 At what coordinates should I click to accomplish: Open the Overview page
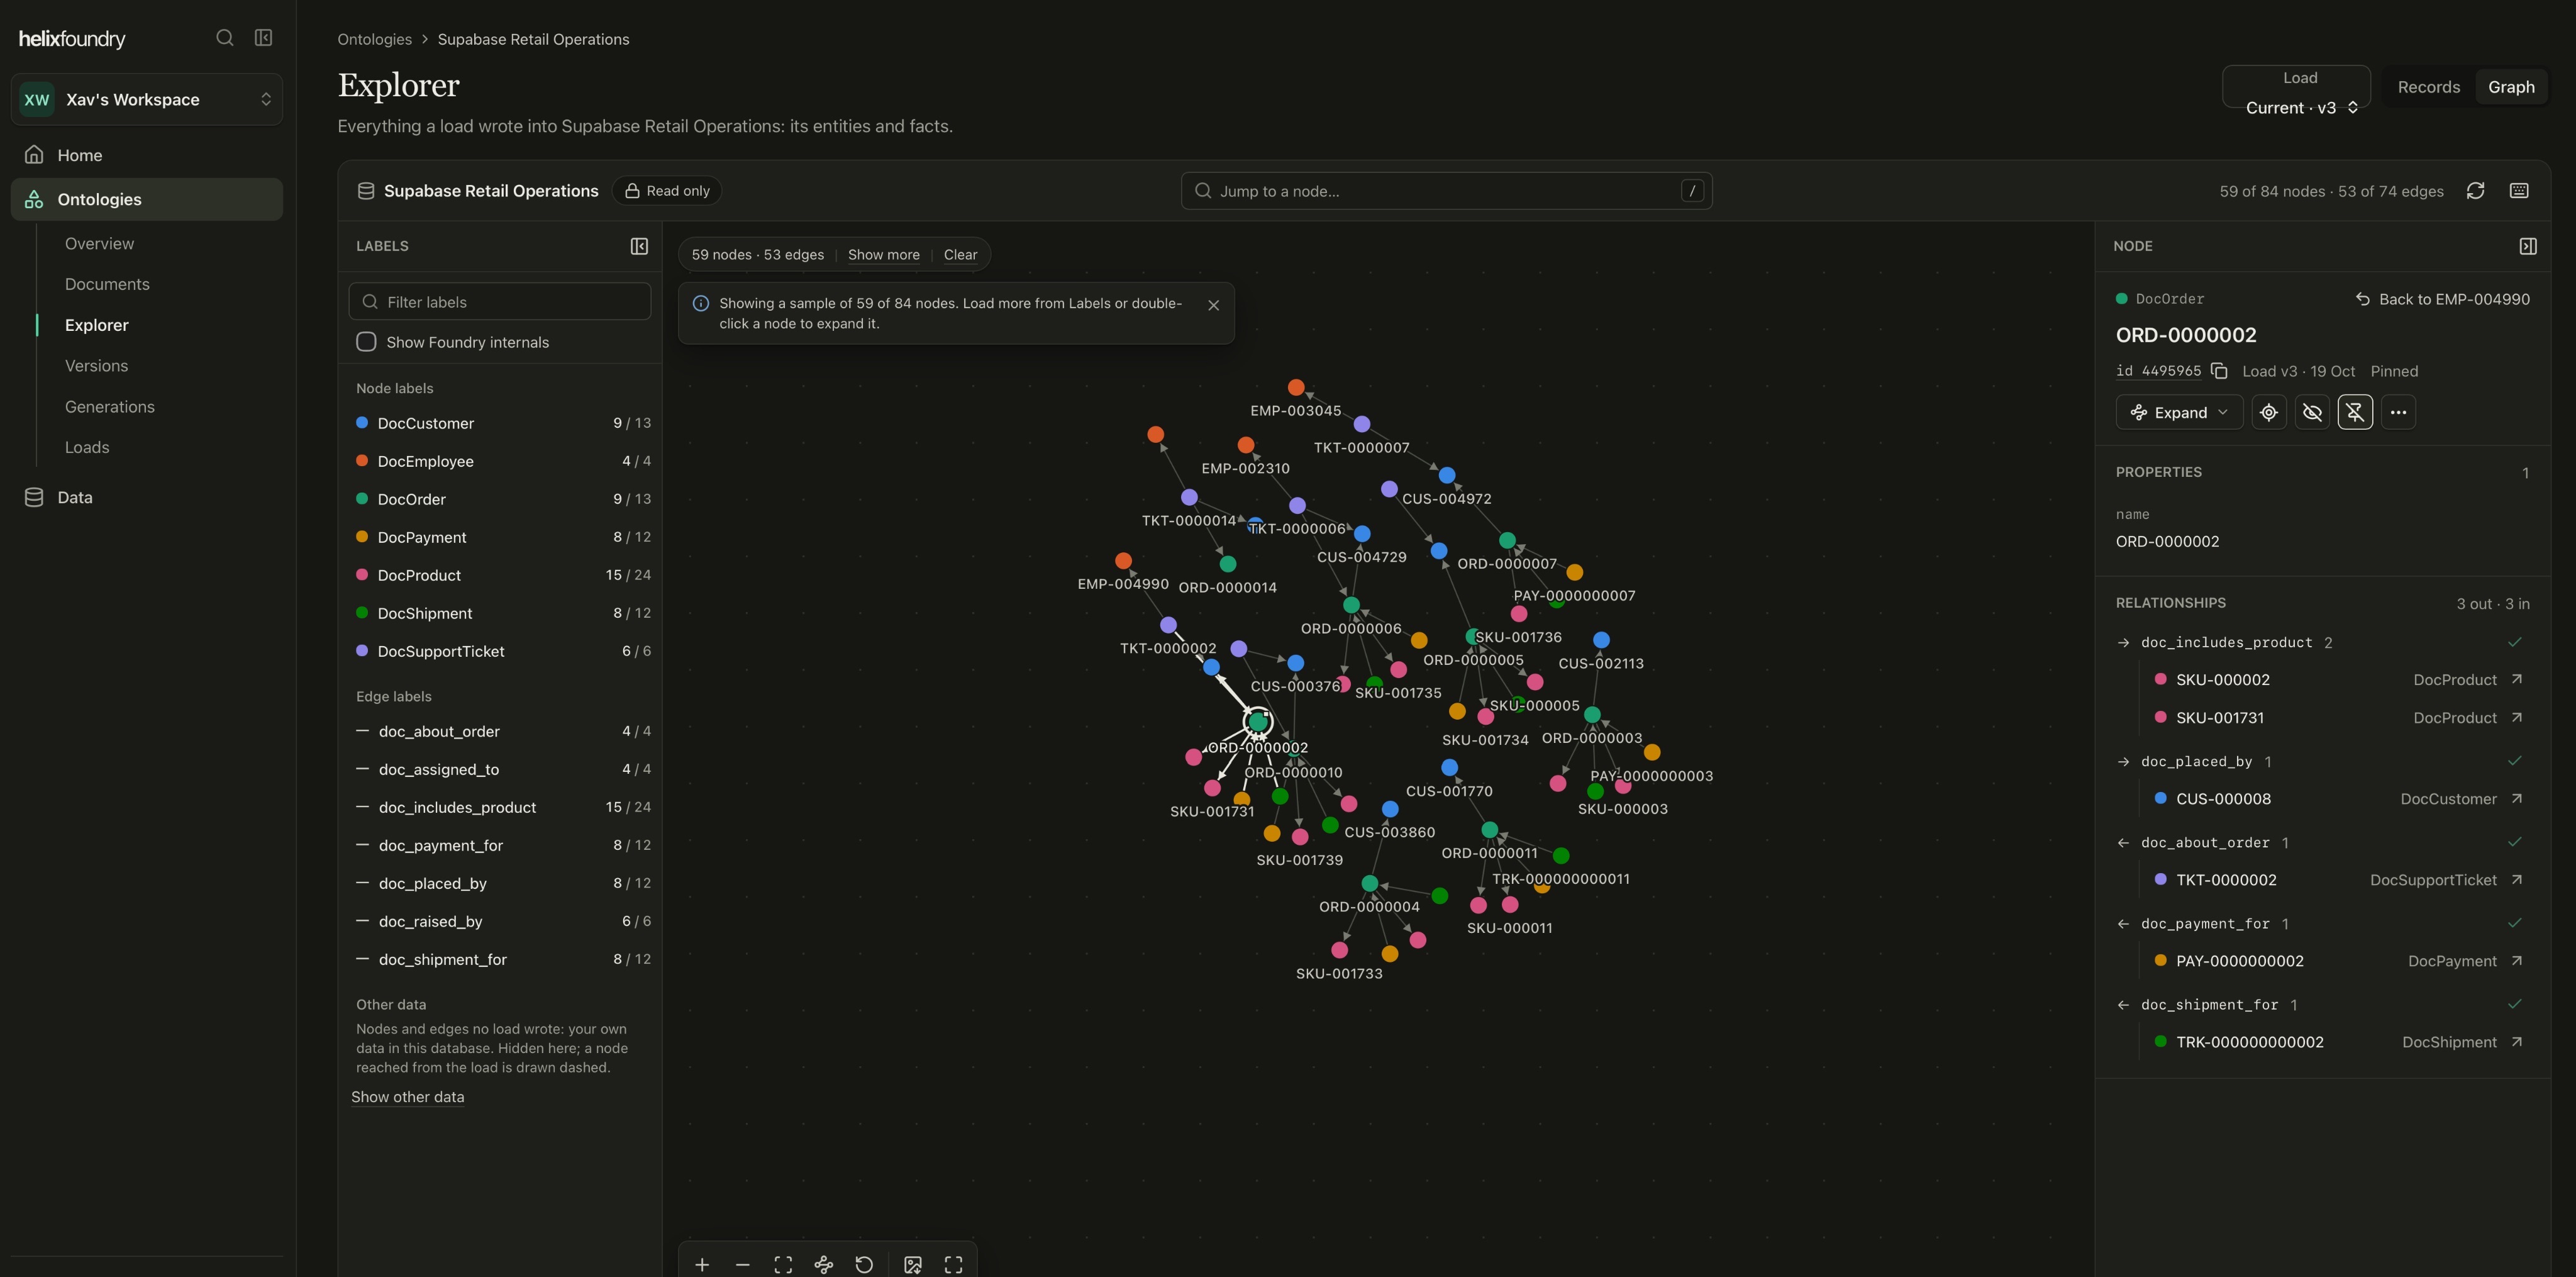pos(99,244)
